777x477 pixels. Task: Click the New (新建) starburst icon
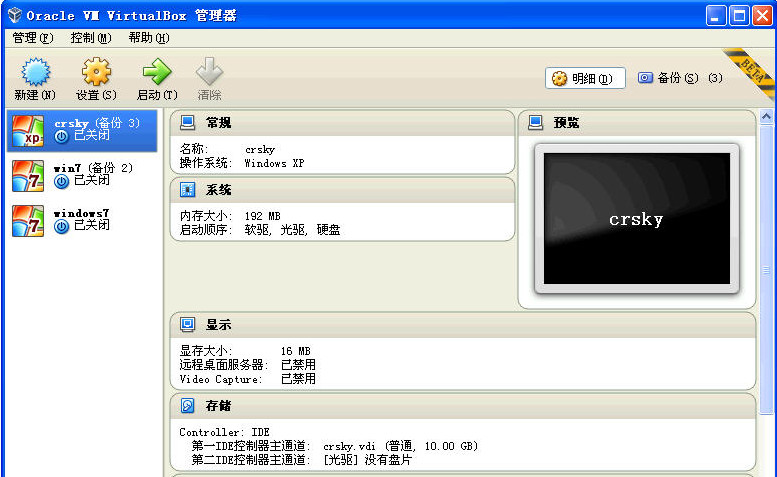35,72
